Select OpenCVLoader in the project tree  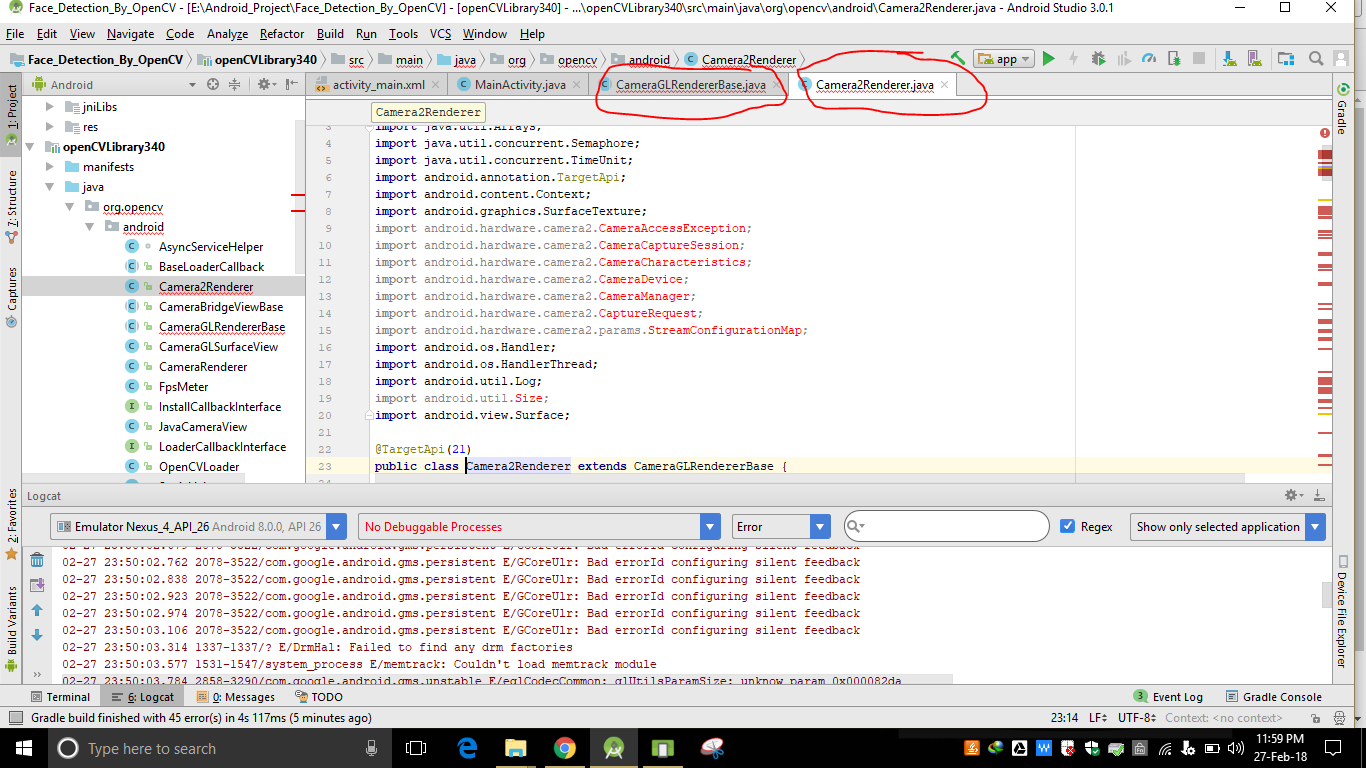(199, 467)
